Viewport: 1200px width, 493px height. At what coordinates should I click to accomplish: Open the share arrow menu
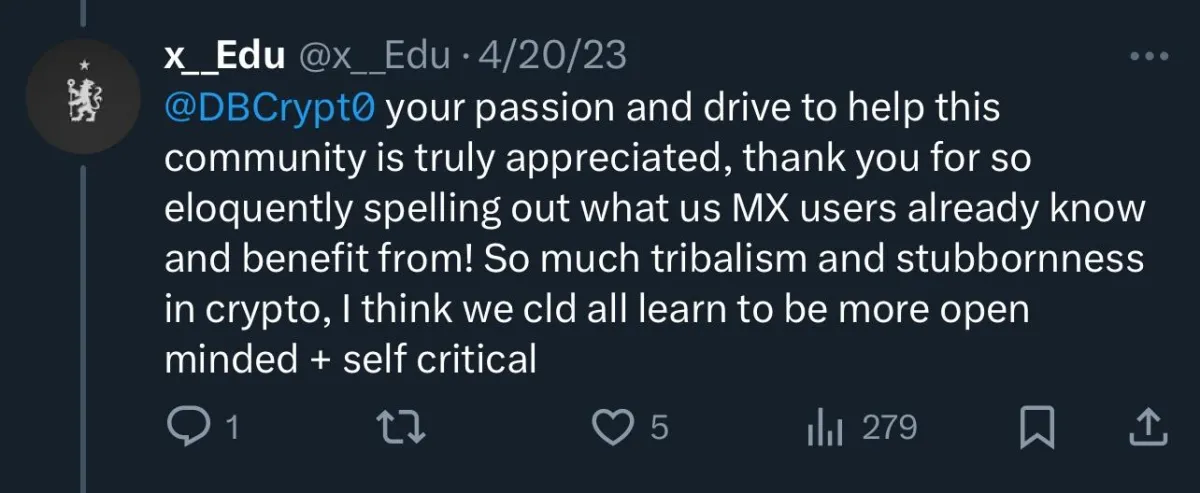[x=1149, y=429]
